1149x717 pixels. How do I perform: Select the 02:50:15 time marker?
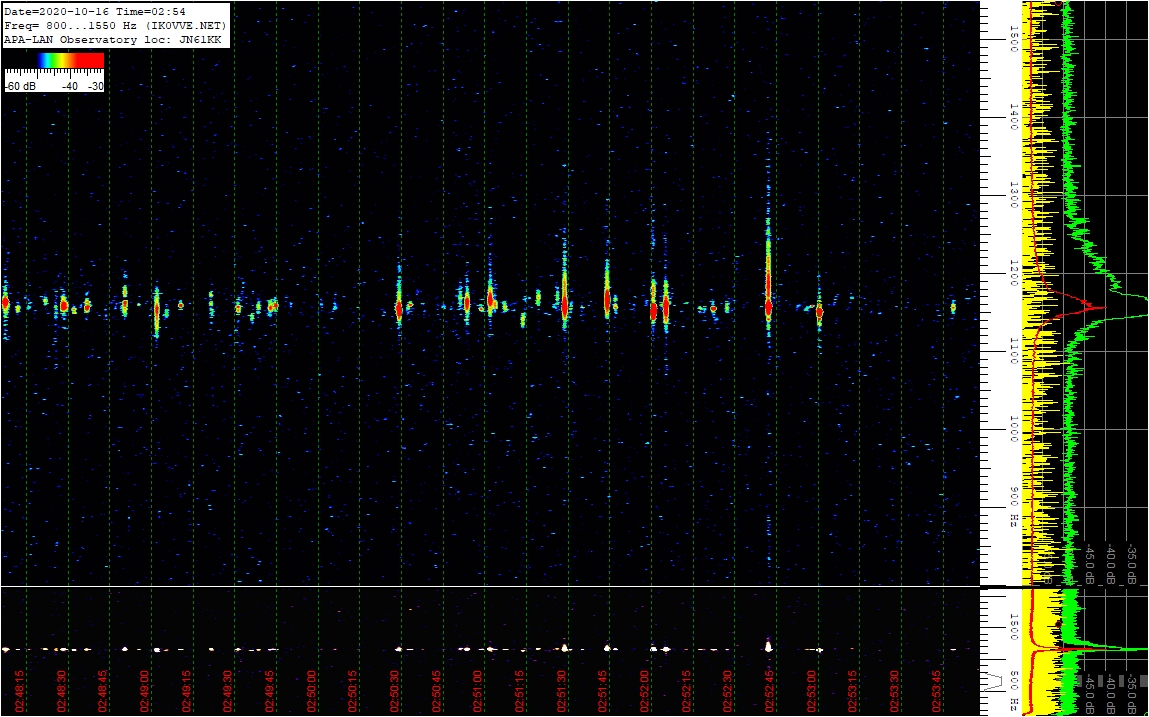(x=354, y=691)
